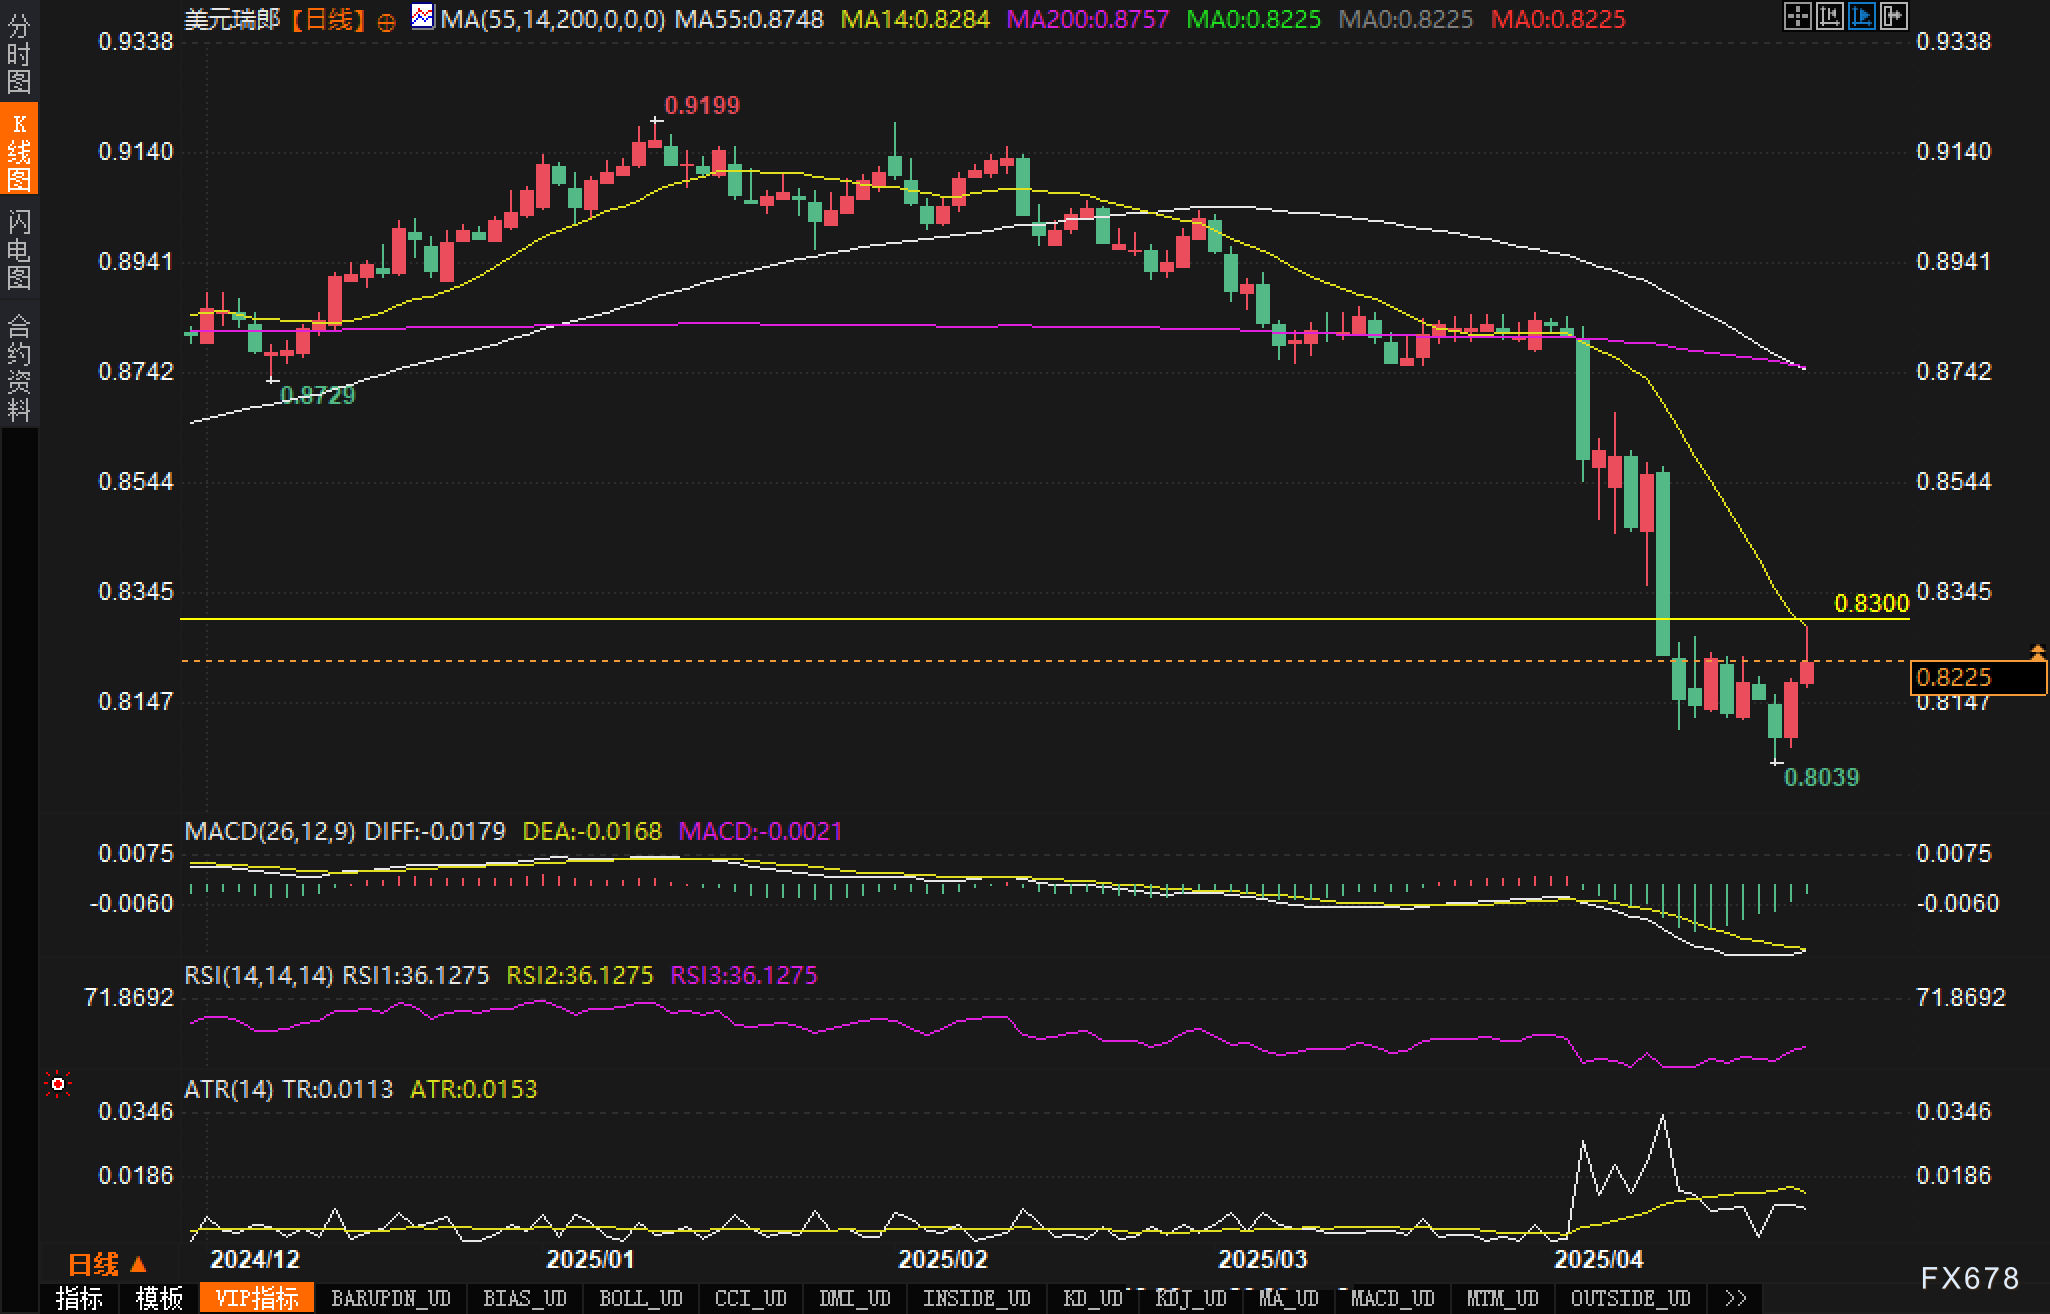Select the MACD_UD indicator
Viewport: 2050px width, 1314px height.
coord(1392,1298)
